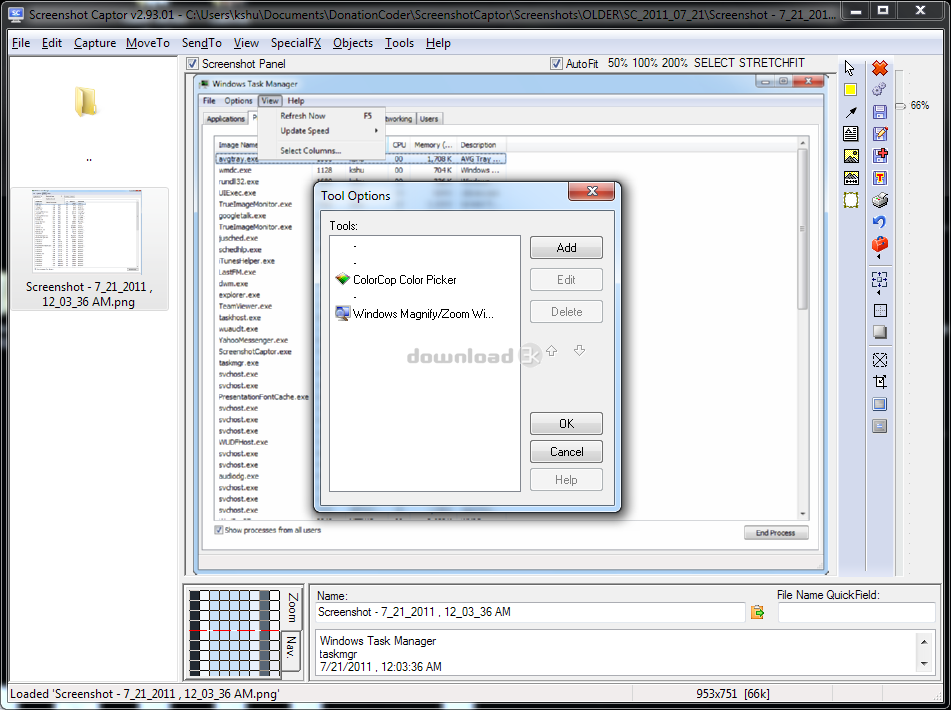Open settings with the gears icon
Viewport: 951px width, 710px height.
pyautogui.click(x=879, y=90)
